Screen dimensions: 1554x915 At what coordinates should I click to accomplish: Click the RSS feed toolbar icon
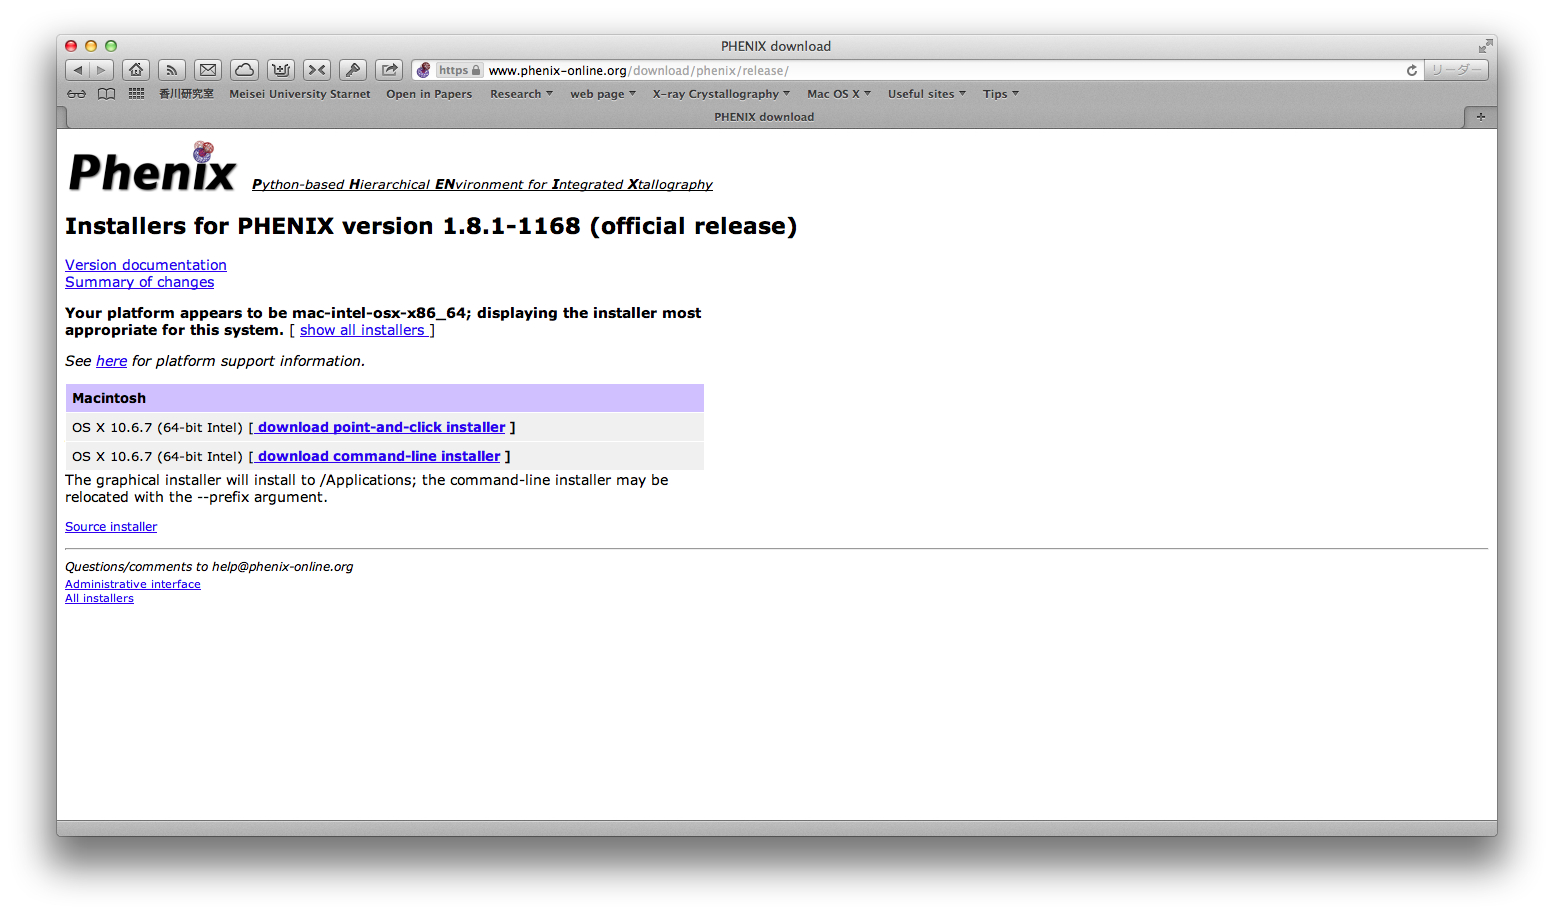(x=172, y=70)
